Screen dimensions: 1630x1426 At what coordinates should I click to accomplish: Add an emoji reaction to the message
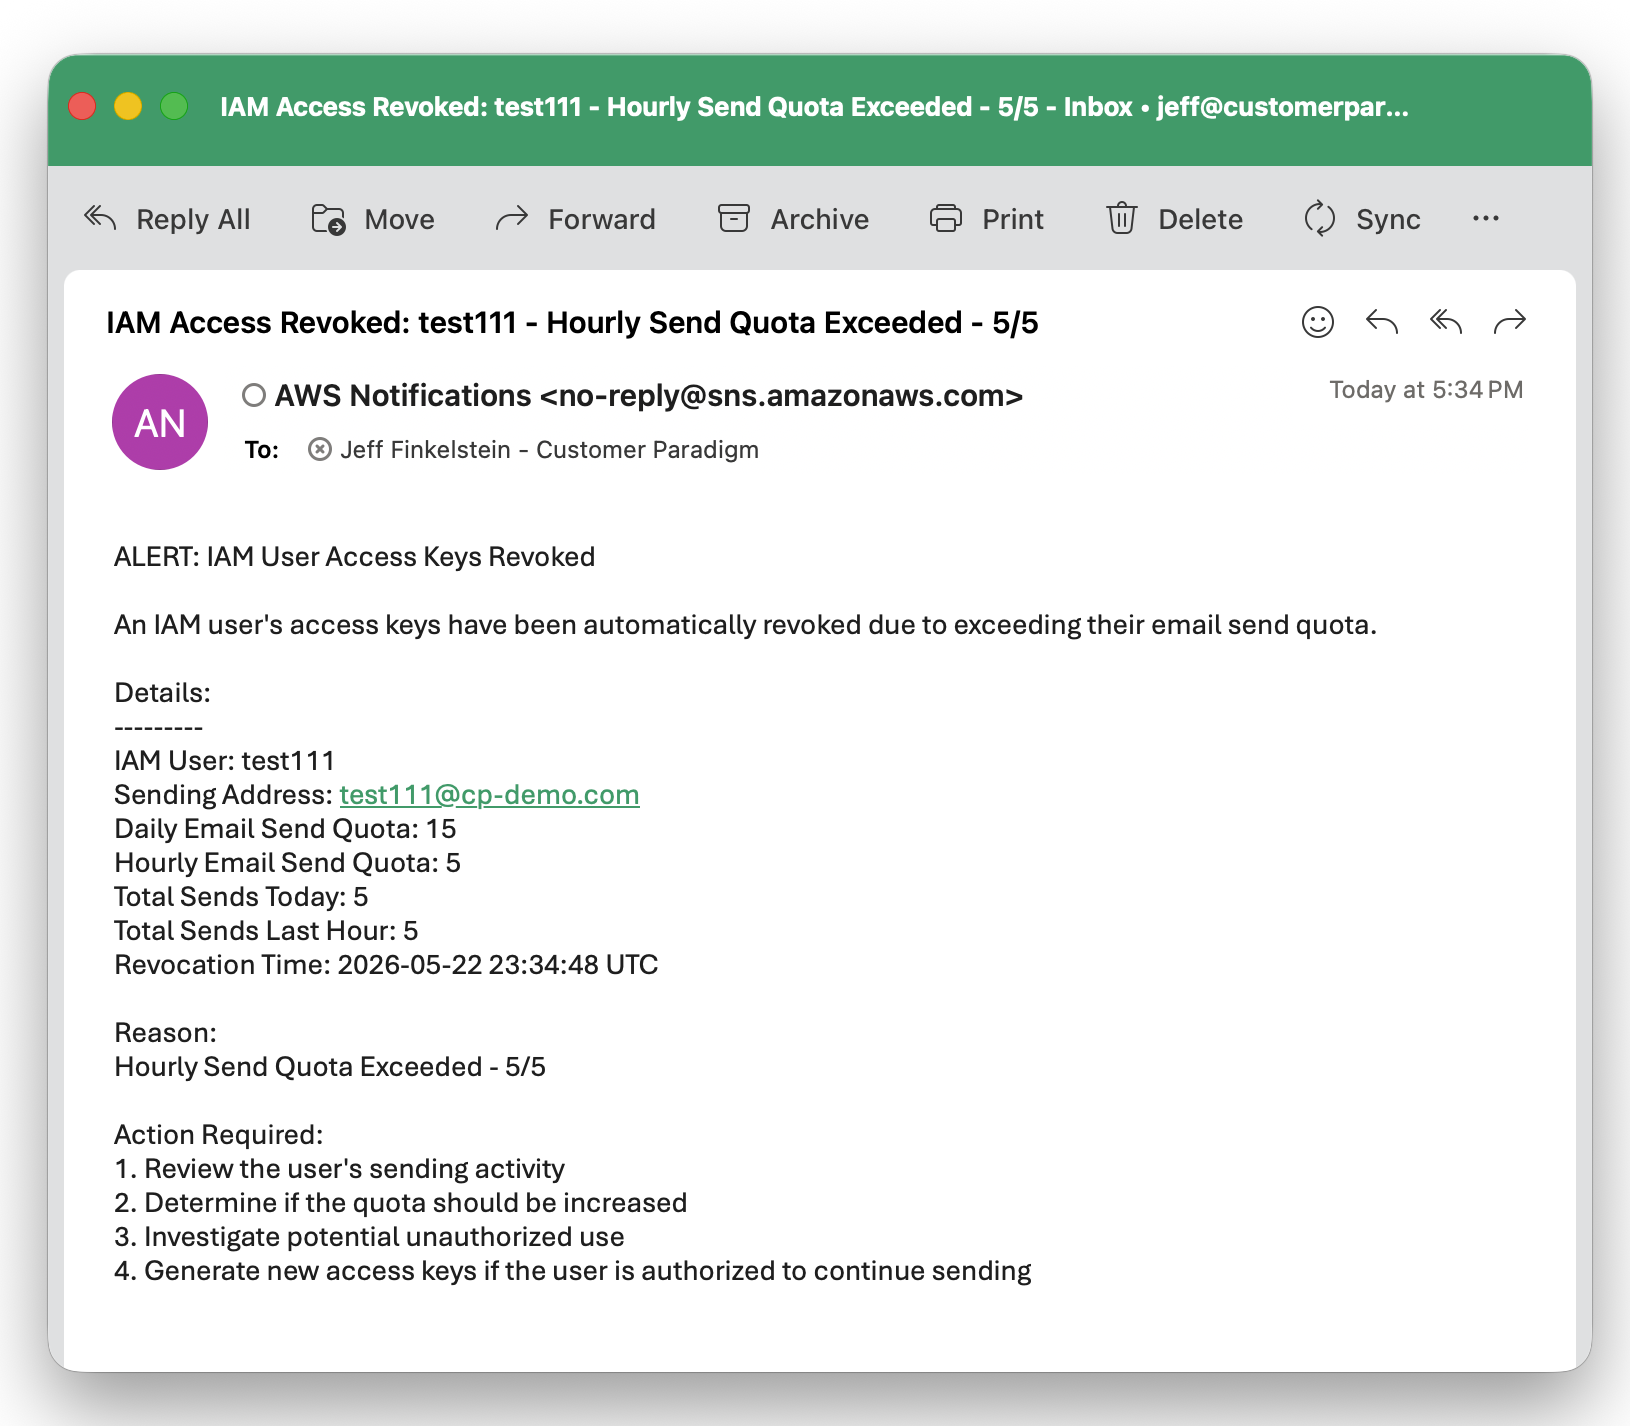(x=1318, y=322)
